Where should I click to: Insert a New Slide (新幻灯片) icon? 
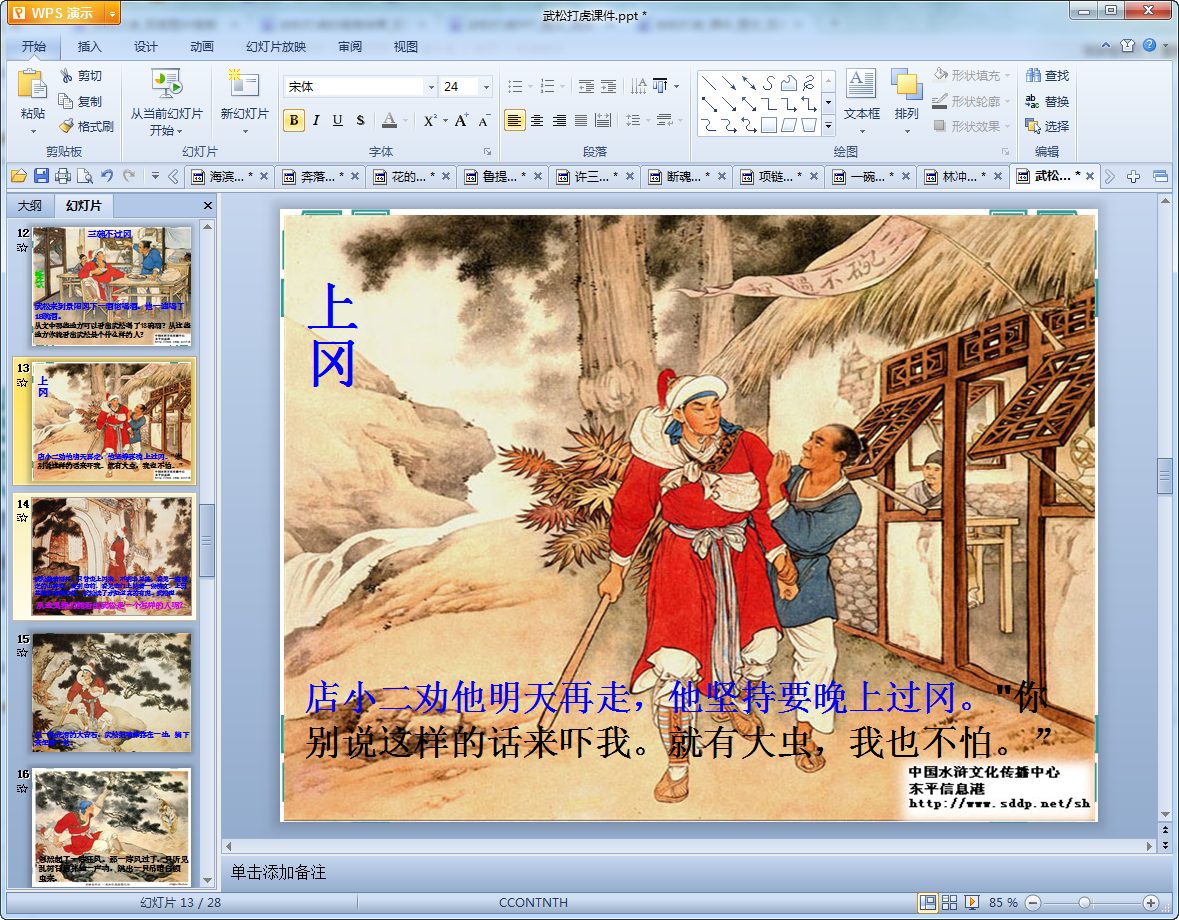(x=244, y=84)
